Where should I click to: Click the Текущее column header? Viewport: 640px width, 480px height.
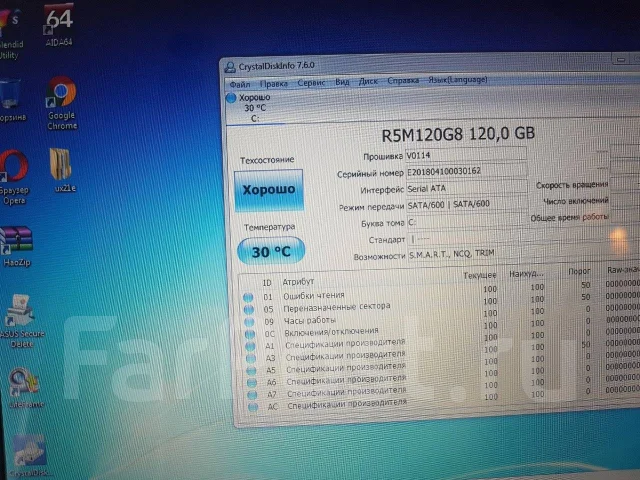(480, 276)
